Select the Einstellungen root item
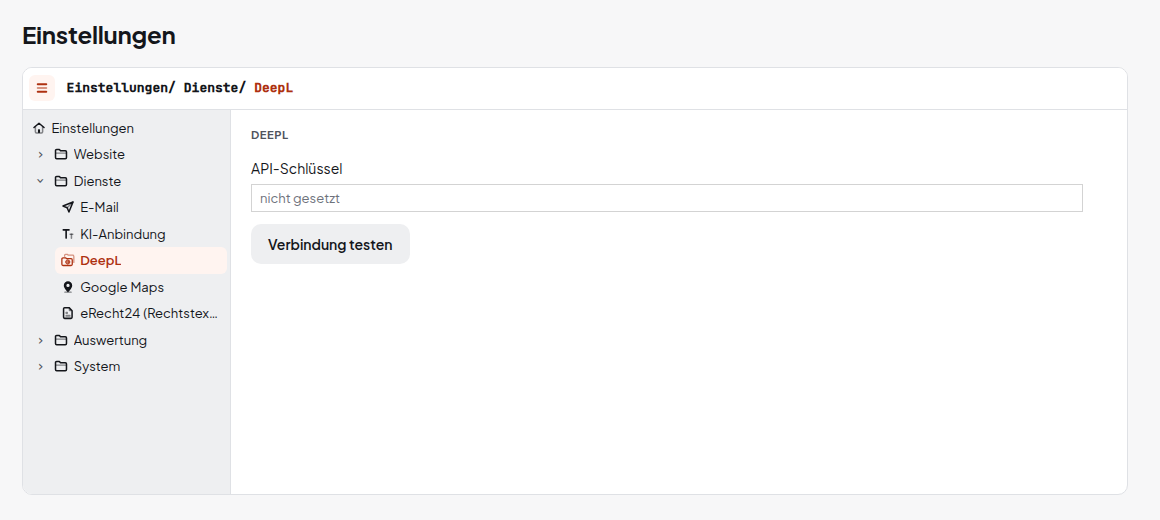This screenshot has height=520, width=1160. [92, 128]
